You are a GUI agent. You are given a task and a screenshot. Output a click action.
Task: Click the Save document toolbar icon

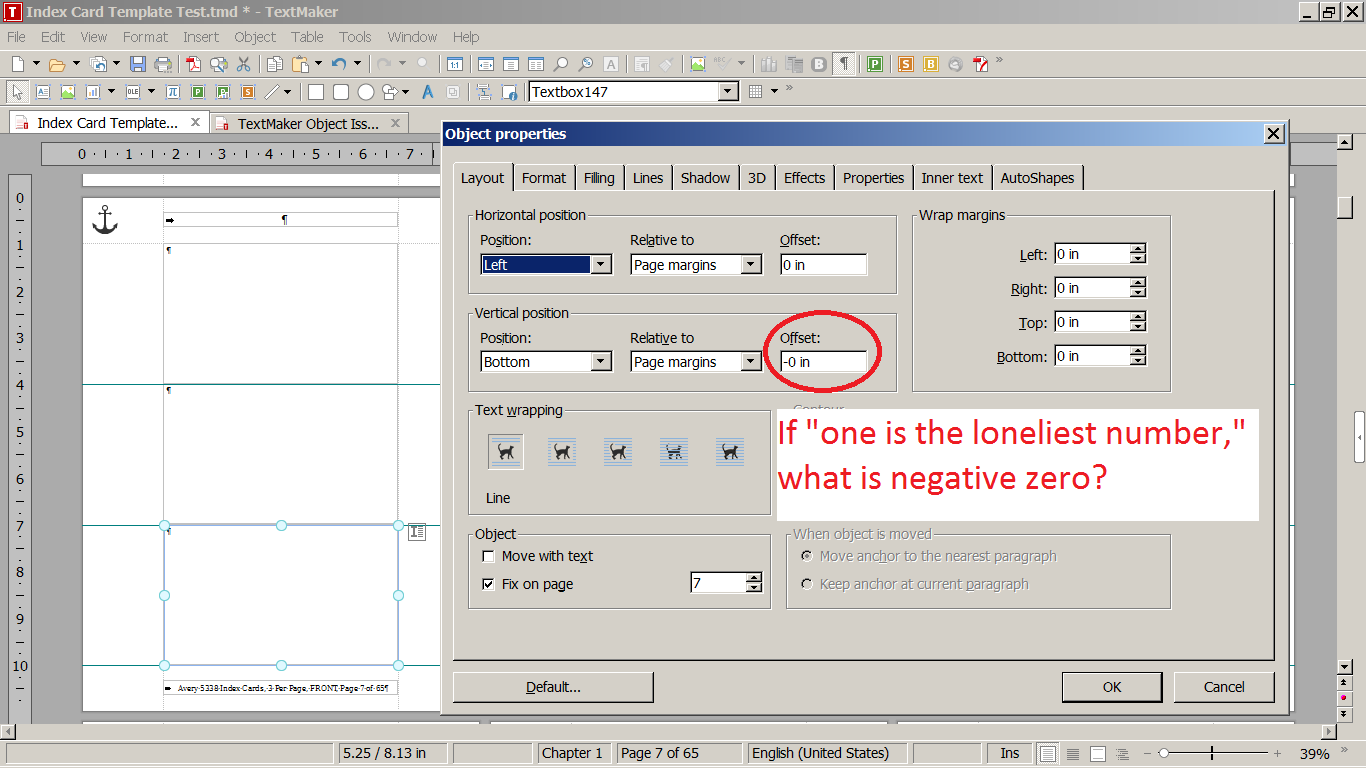coord(138,64)
